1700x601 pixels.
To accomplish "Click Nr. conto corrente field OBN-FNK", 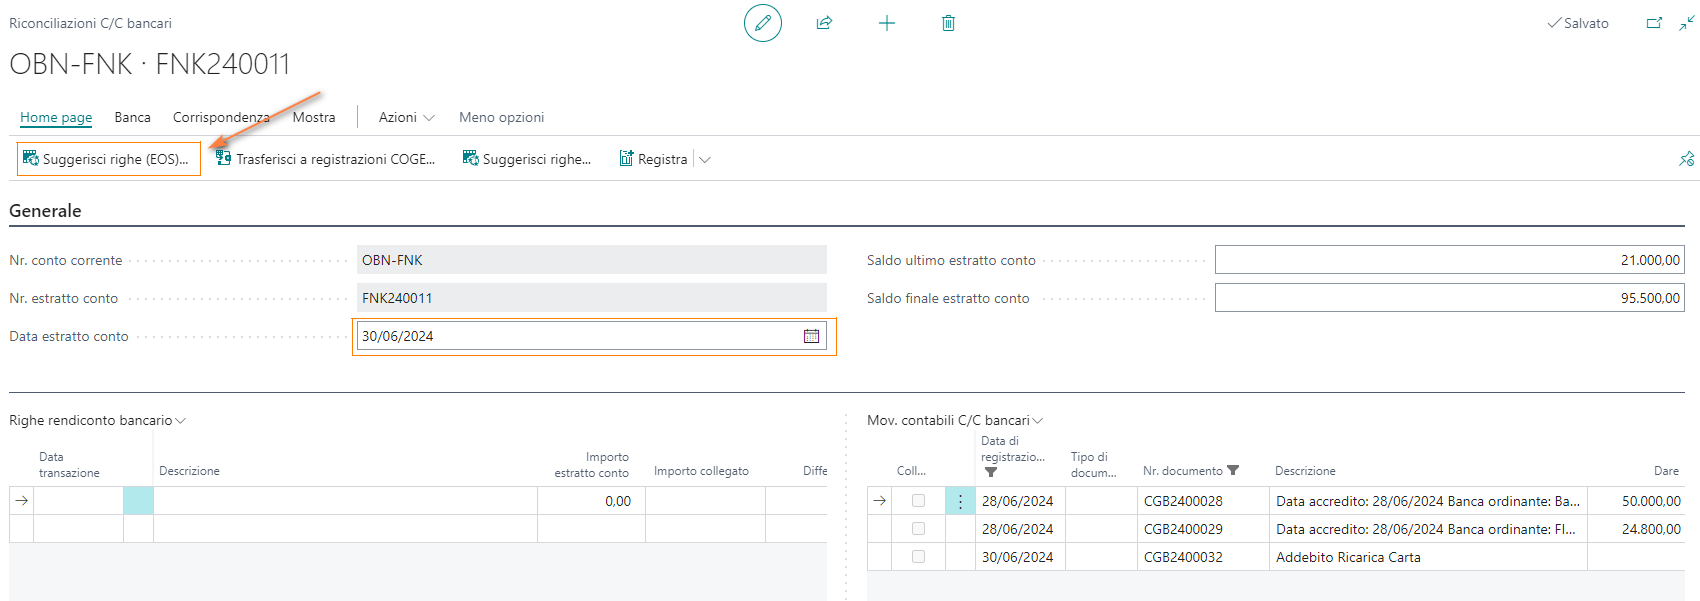I will point(592,260).
